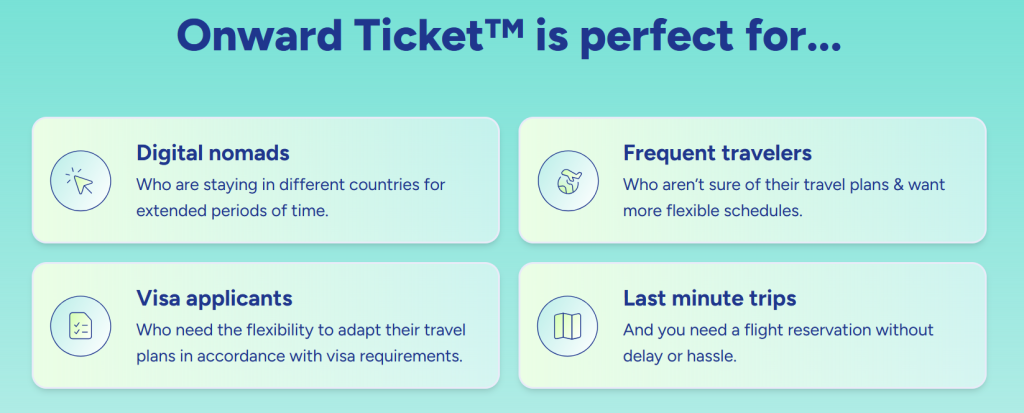Click the description starting "Who are staying in different countries"
This screenshot has width=1024, height=413.
pyautogui.click(x=291, y=185)
